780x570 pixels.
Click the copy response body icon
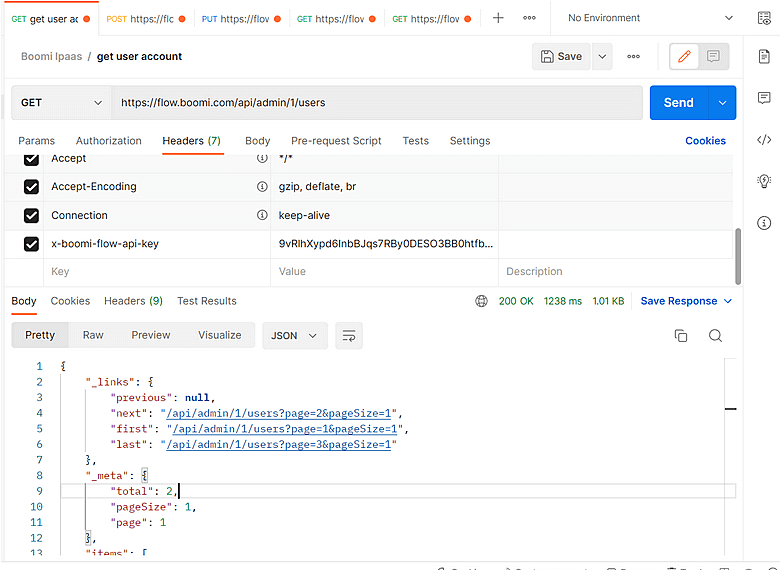pos(681,336)
